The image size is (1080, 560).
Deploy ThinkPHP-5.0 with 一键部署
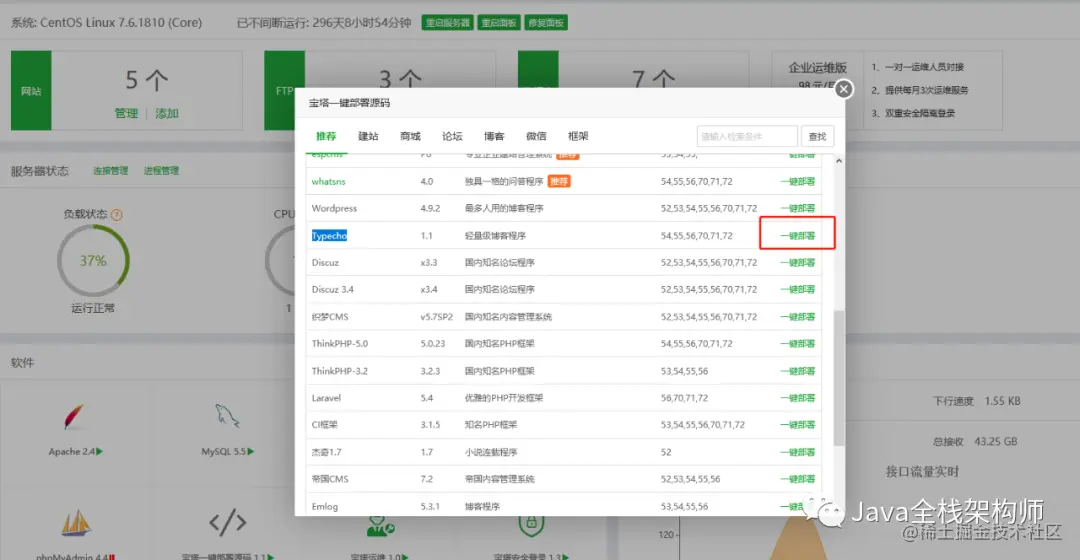(798, 344)
